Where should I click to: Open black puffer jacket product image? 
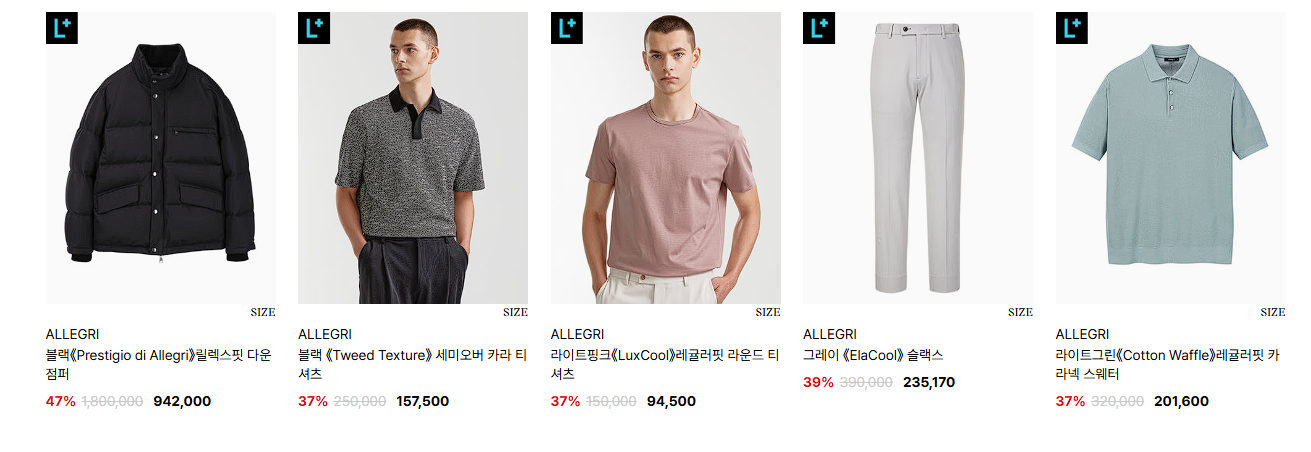[x=161, y=158]
